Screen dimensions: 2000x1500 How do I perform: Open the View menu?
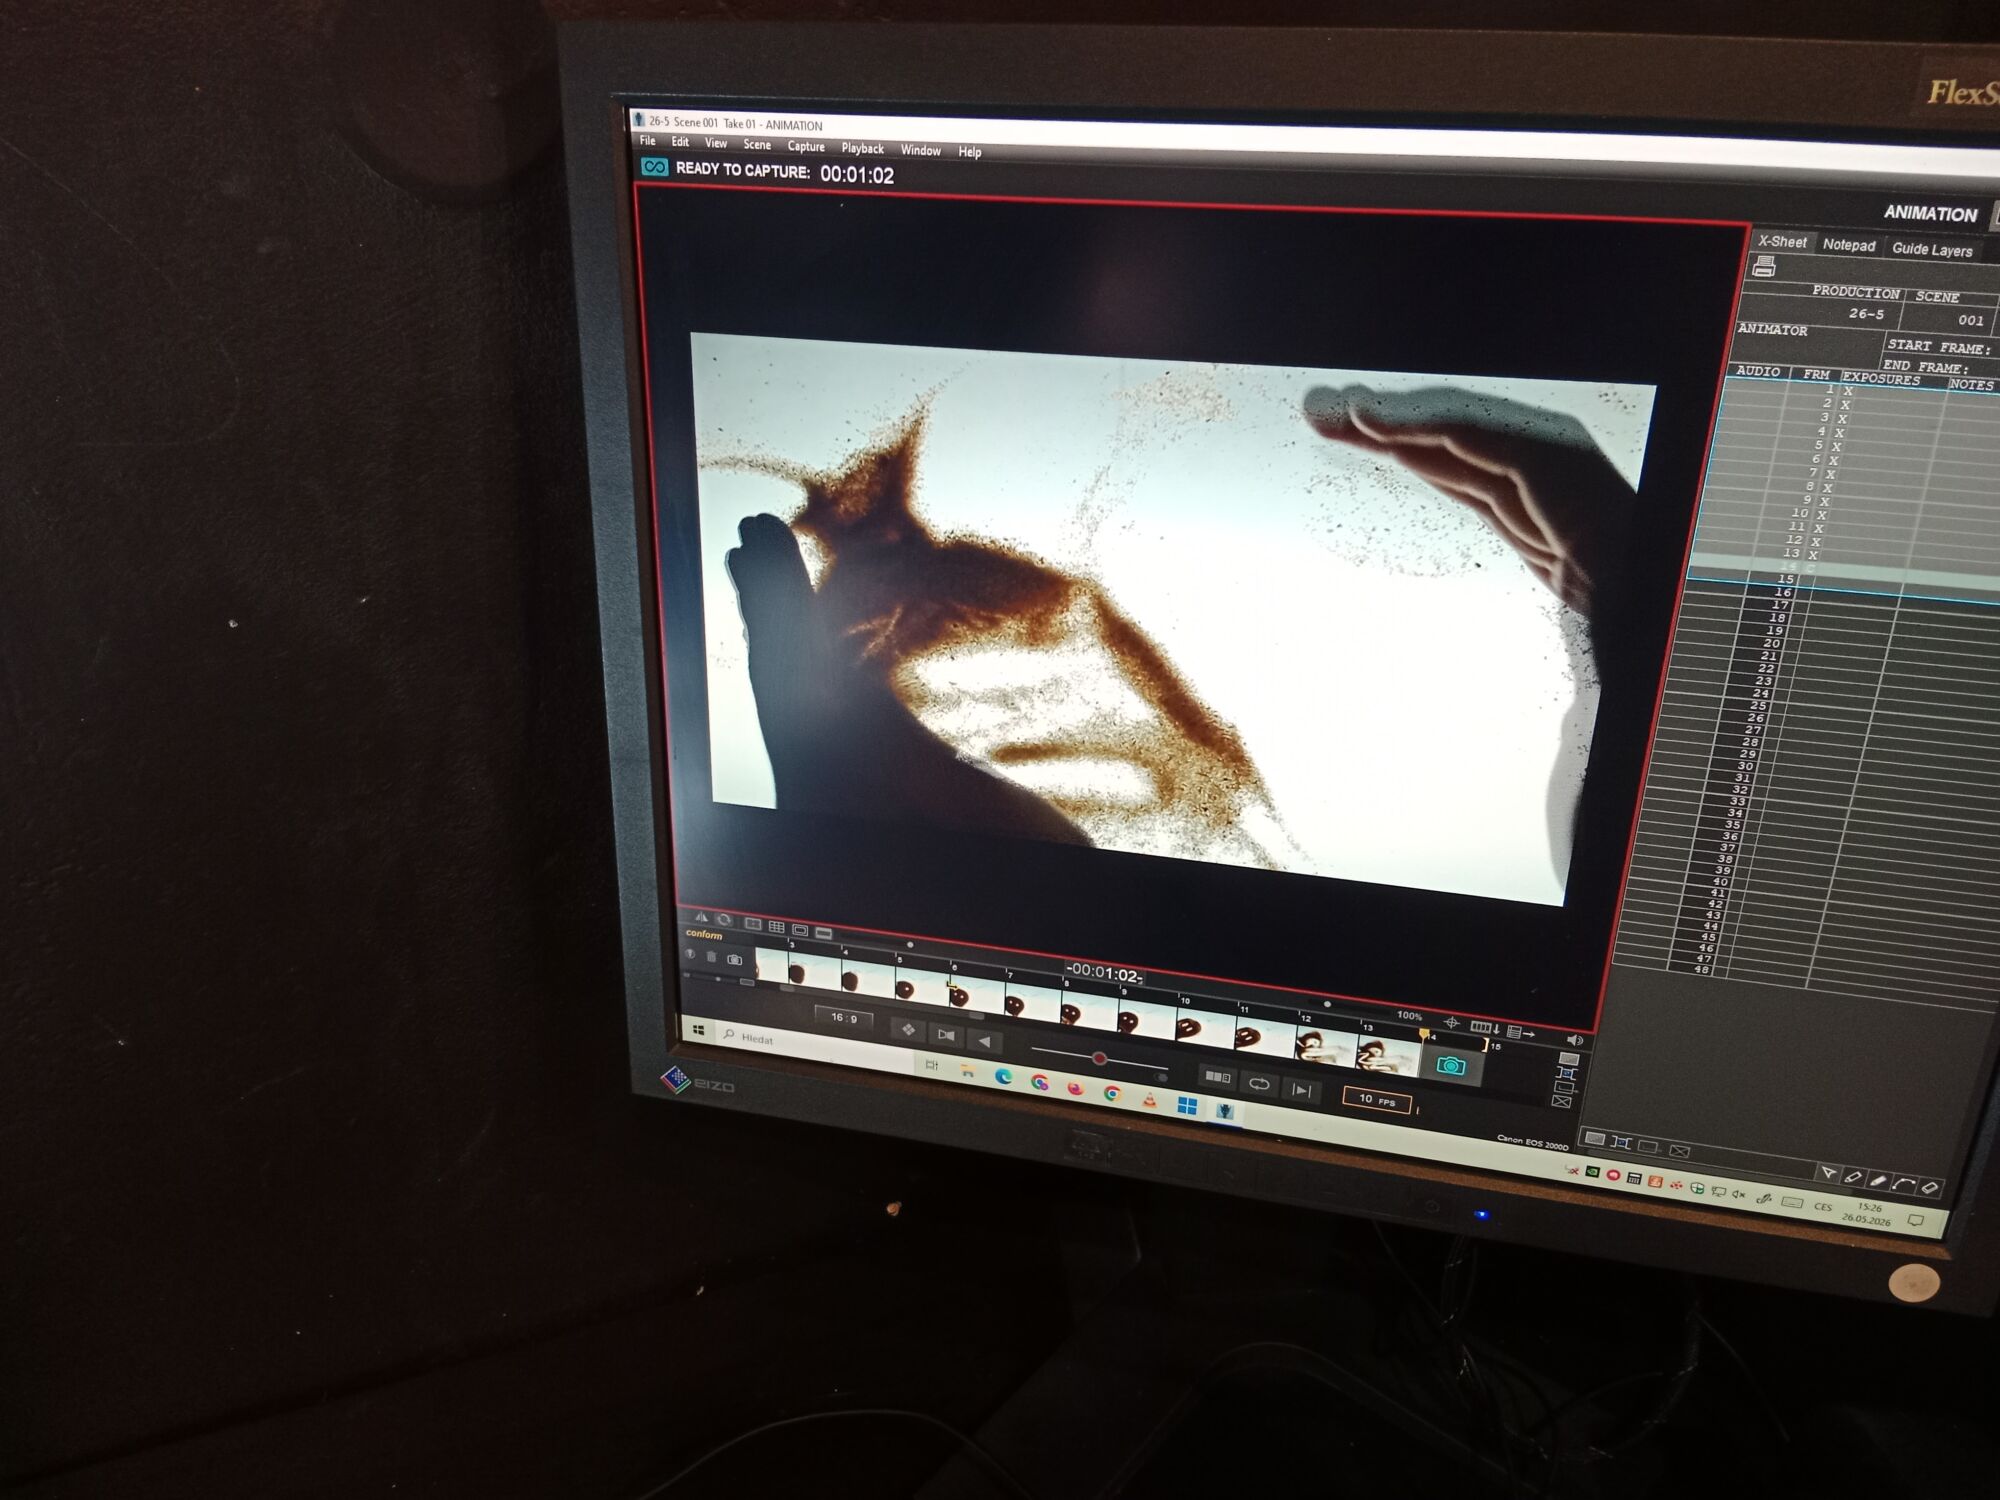716,143
